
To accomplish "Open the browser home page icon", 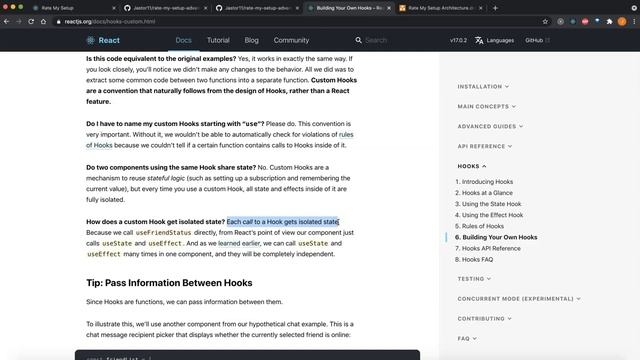I will point(43,22).
